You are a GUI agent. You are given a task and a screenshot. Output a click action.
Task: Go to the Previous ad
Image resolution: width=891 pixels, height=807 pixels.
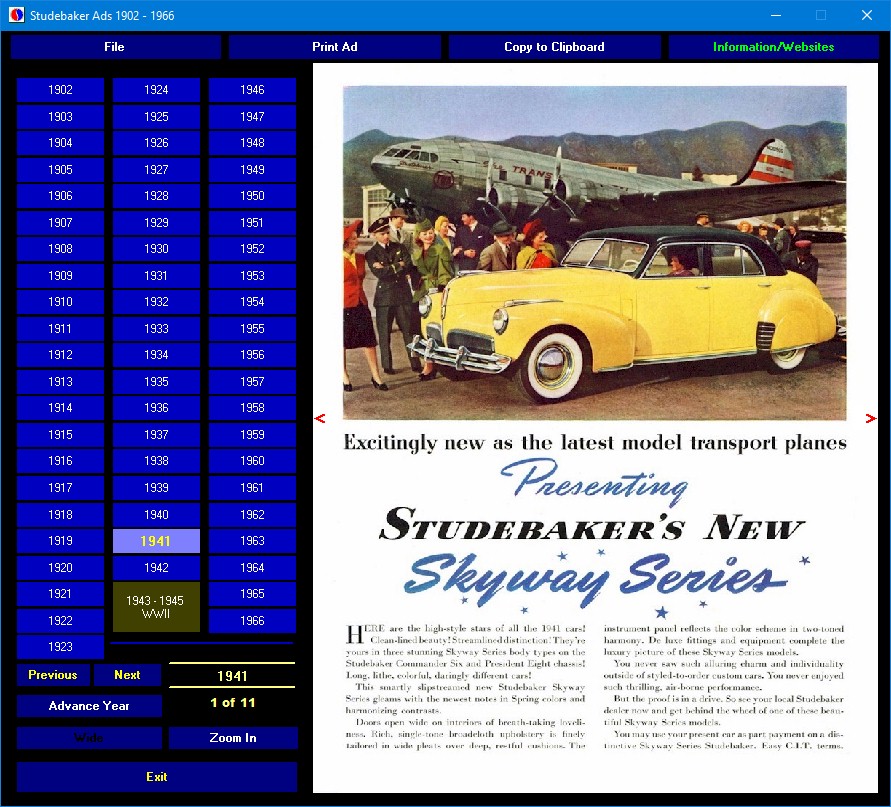coord(53,675)
